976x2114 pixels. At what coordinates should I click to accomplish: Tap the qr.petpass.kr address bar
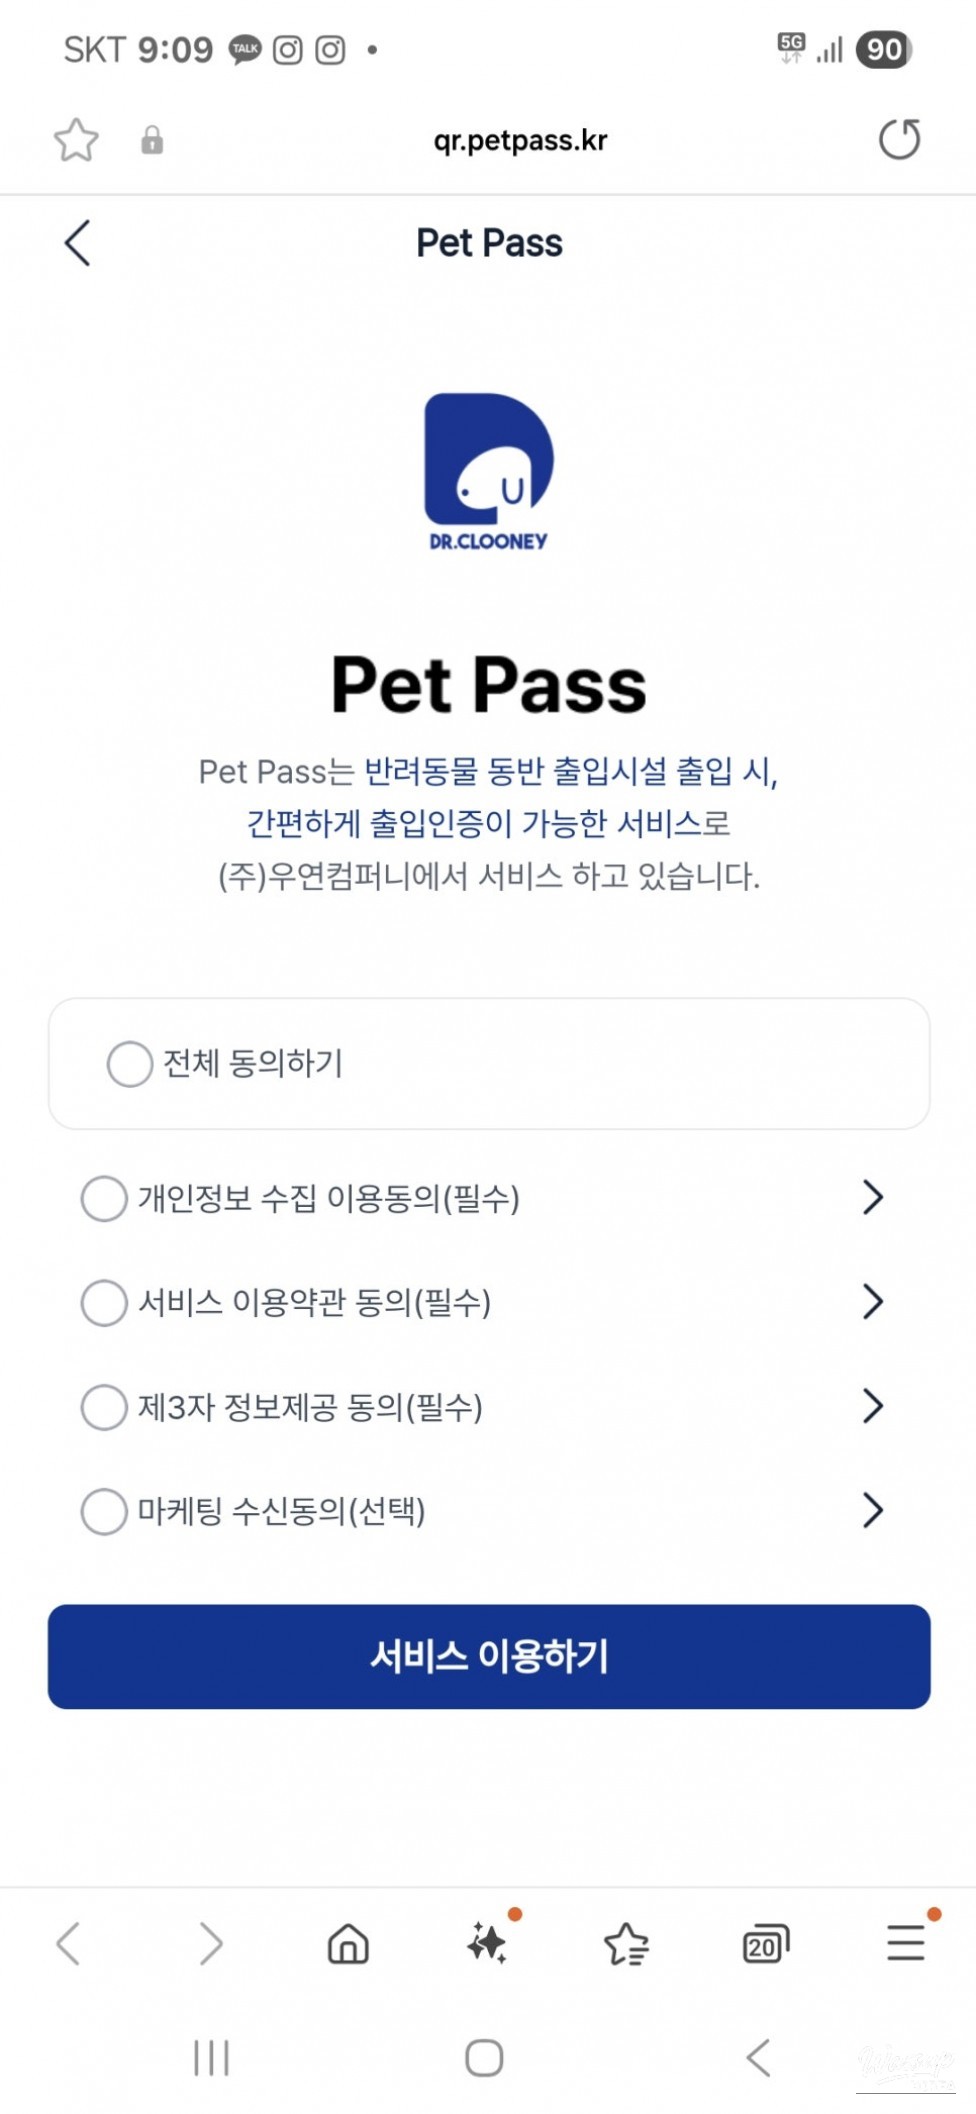pyautogui.click(x=520, y=140)
